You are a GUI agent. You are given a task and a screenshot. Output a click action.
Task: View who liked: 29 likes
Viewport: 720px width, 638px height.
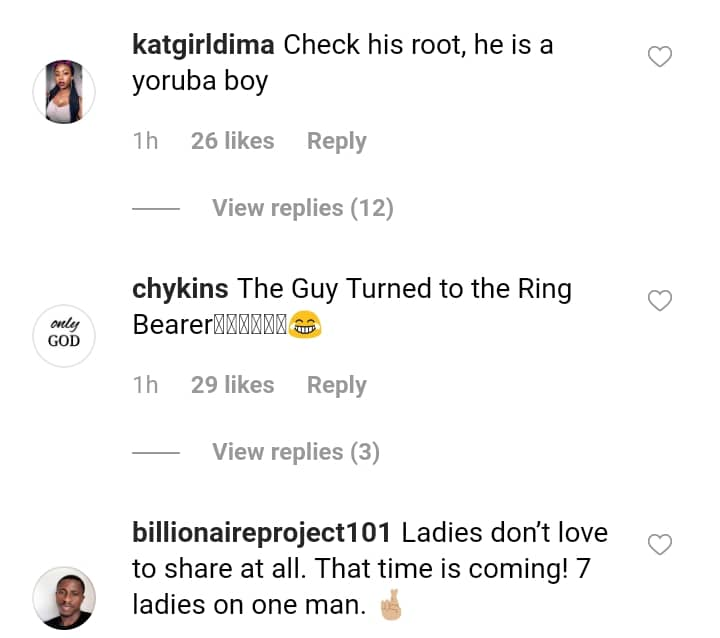tap(232, 385)
